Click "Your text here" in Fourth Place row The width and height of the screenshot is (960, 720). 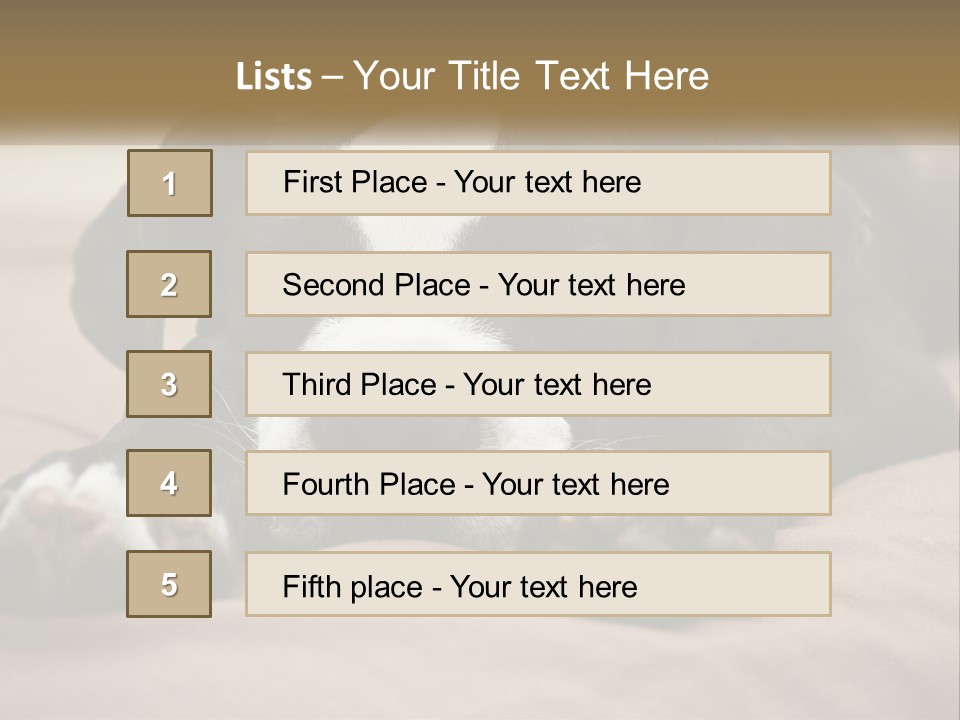575,485
